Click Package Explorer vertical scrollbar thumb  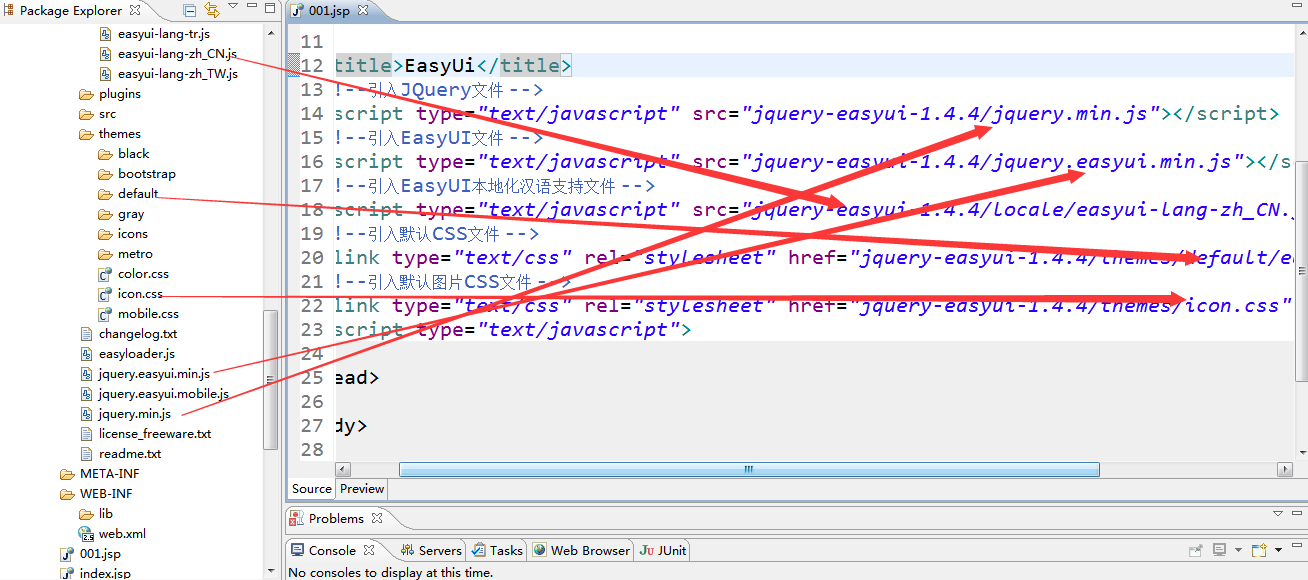pyautogui.click(x=270, y=379)
